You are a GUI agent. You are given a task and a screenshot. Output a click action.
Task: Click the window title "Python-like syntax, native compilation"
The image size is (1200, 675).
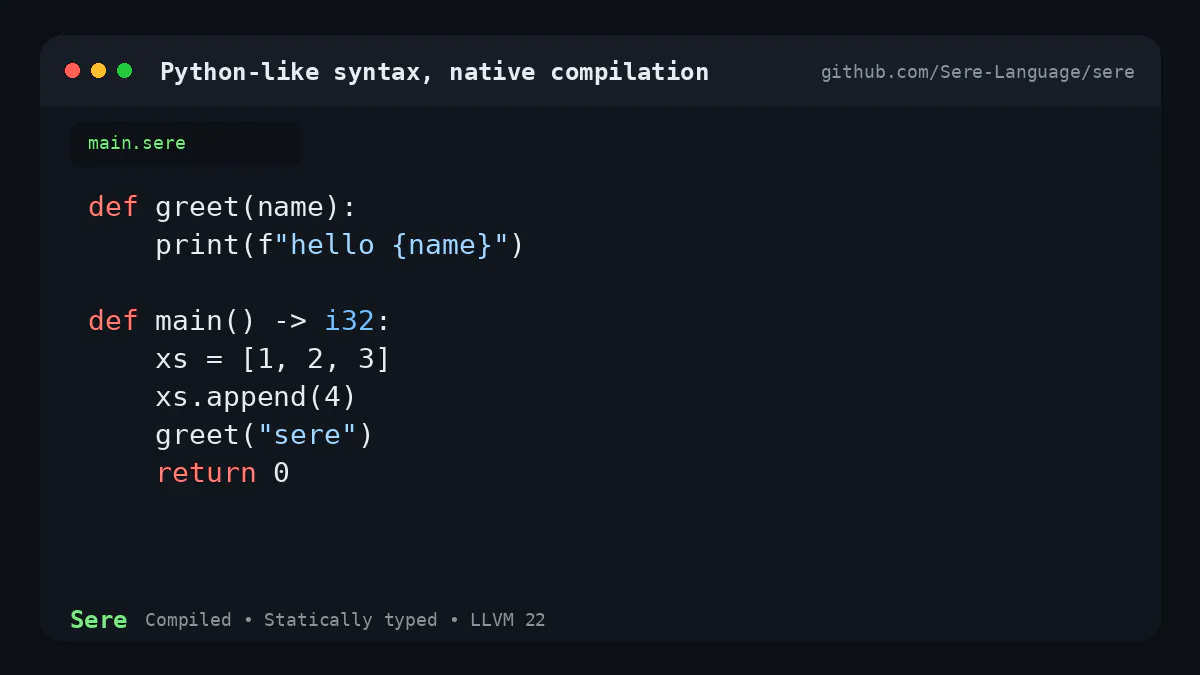434,72
